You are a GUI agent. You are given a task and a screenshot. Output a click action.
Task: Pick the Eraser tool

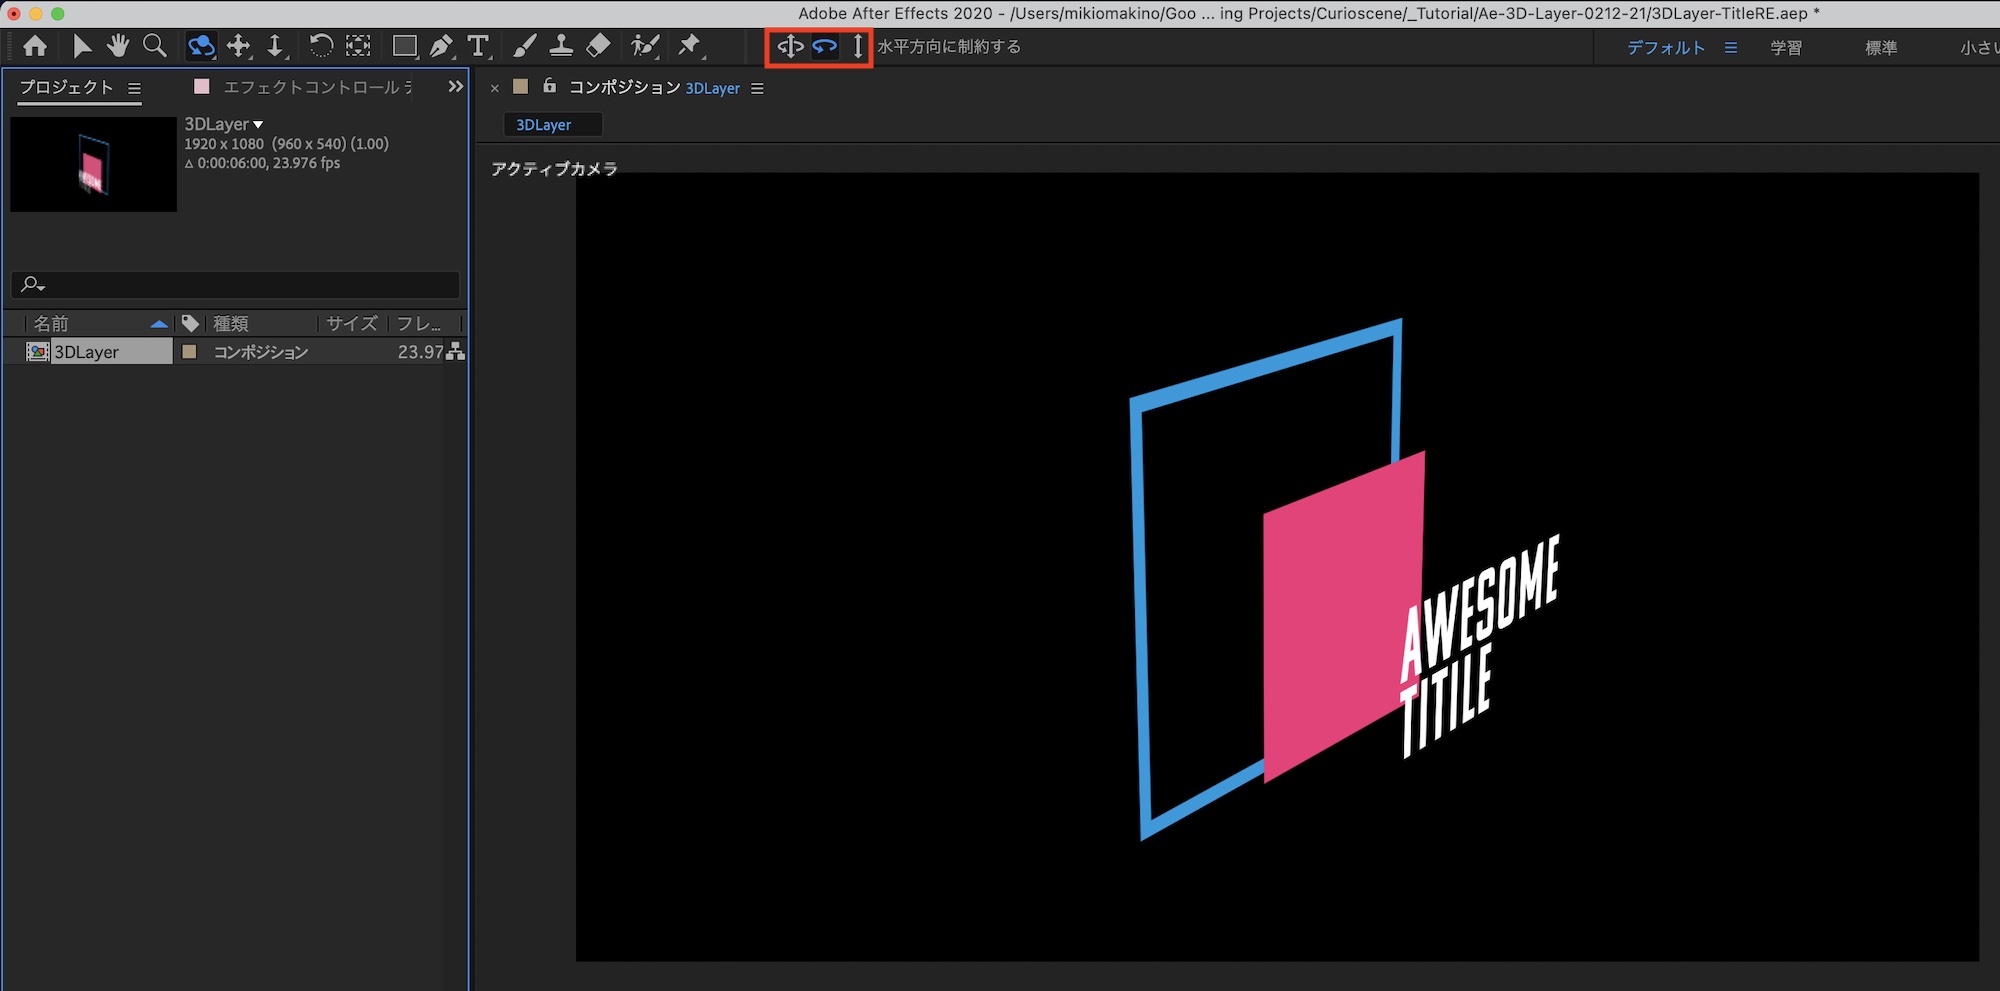pos(598,46)
